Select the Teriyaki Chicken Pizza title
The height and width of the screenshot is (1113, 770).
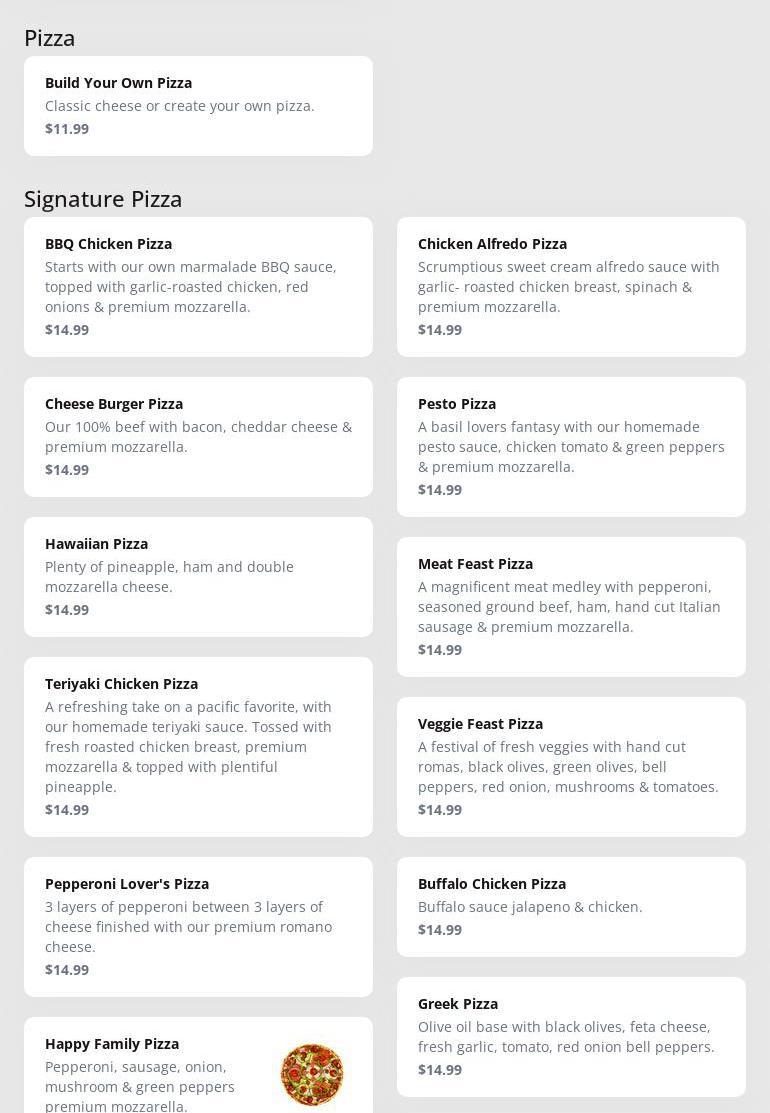point(121,684)
